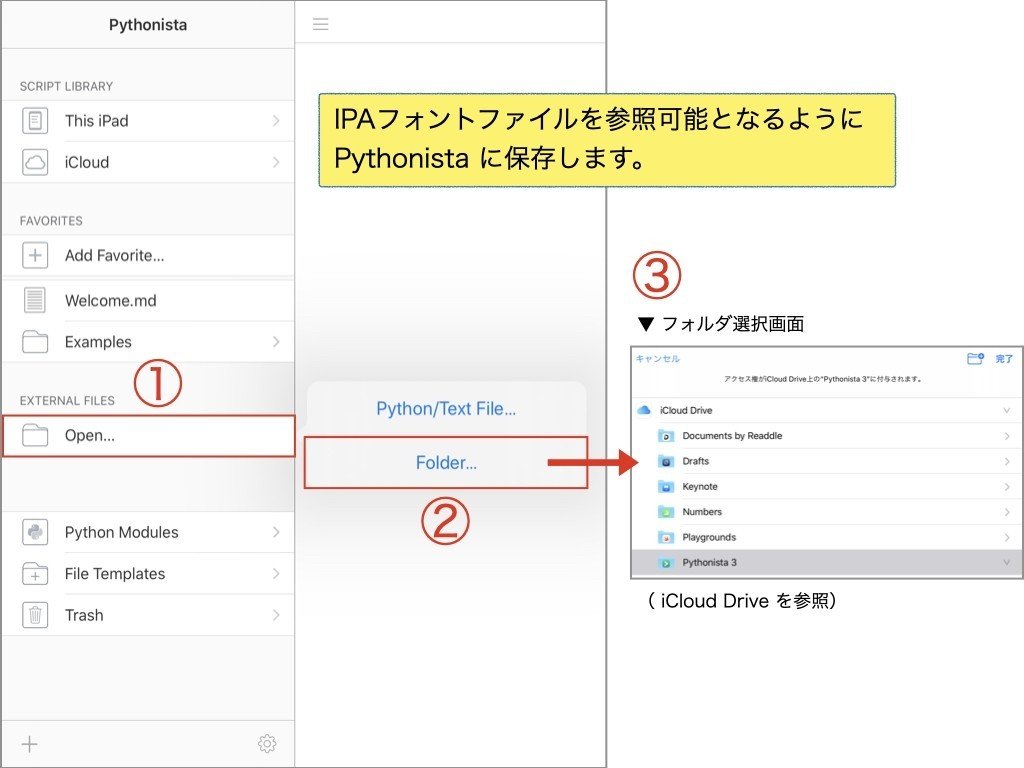Select the File Templates icon
Viewport: 1024px width, 768px height.
(34, 573)
